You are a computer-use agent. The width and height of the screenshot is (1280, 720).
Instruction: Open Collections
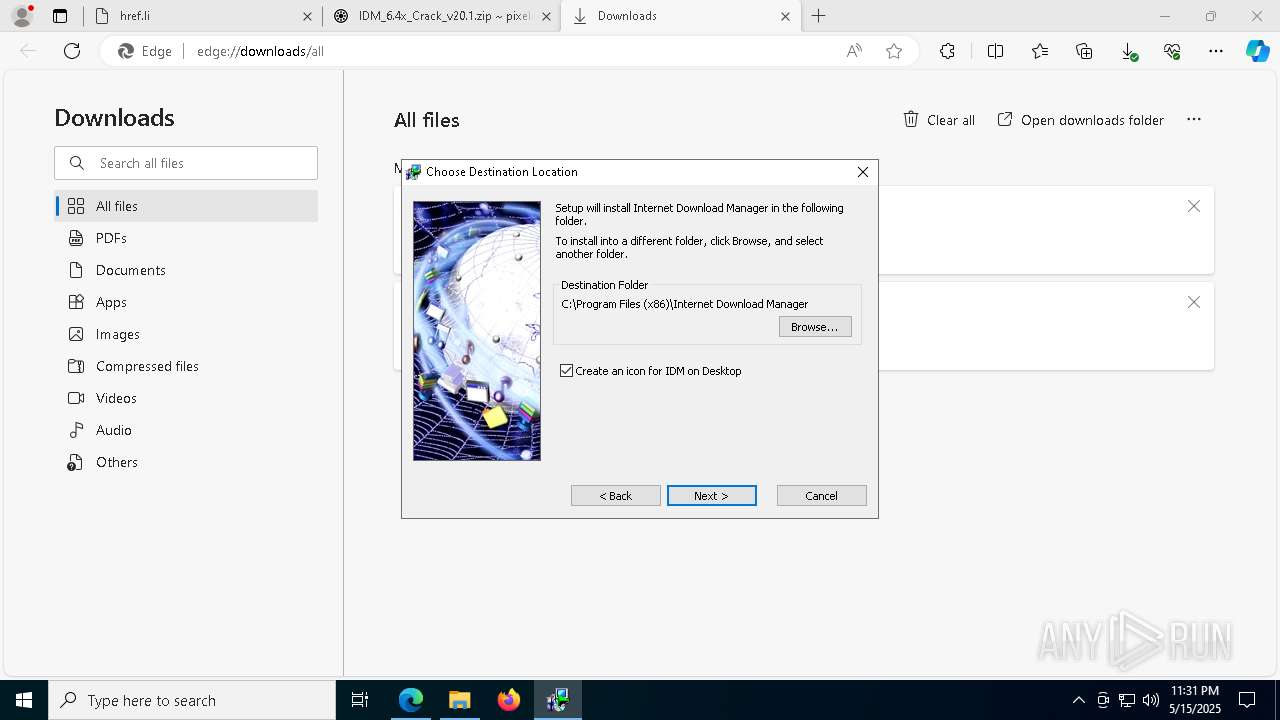[x=1084, y=51]
